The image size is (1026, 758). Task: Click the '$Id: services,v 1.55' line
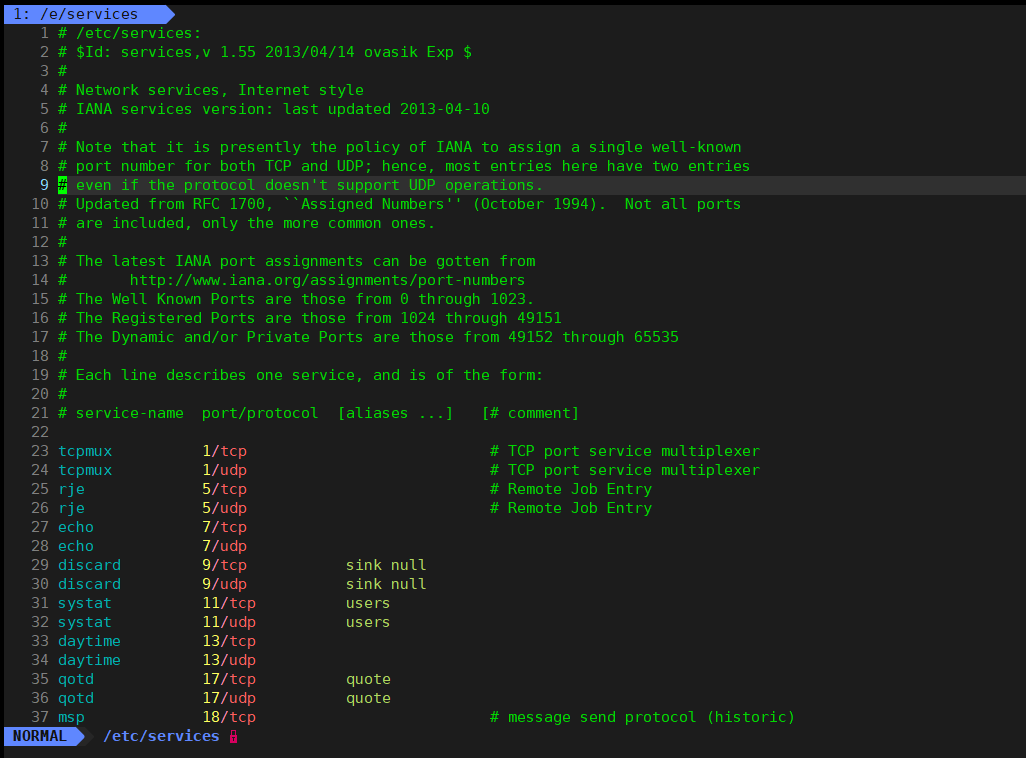265,52
